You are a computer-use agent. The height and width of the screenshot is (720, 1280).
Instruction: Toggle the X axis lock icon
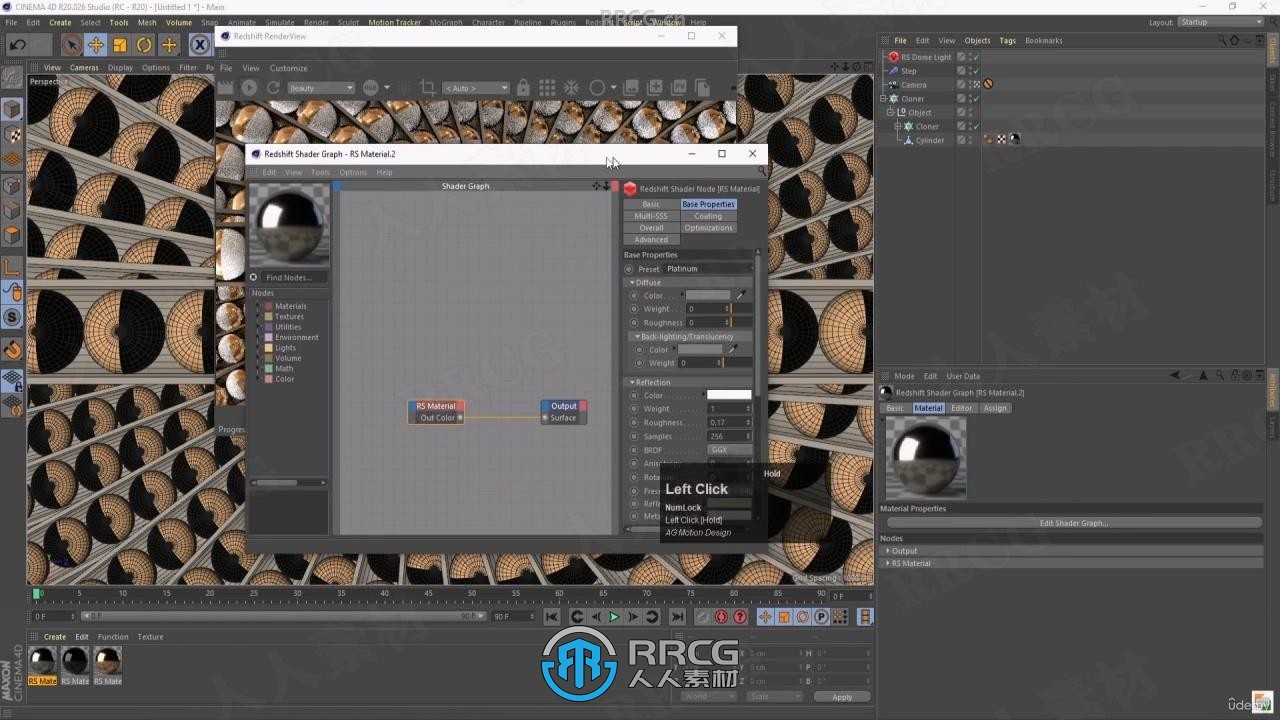(200, 45)
